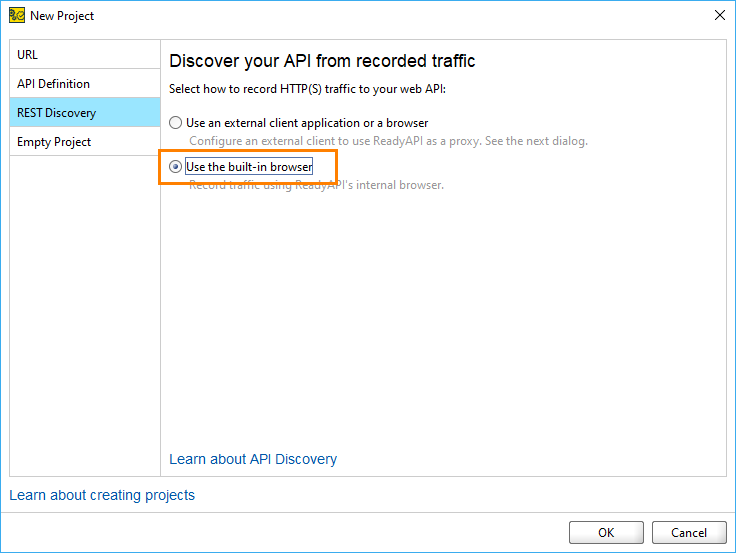Switch to API Definition option
Image resolution: width=736 pixels, height=553 pixels.
pos(85,84)
